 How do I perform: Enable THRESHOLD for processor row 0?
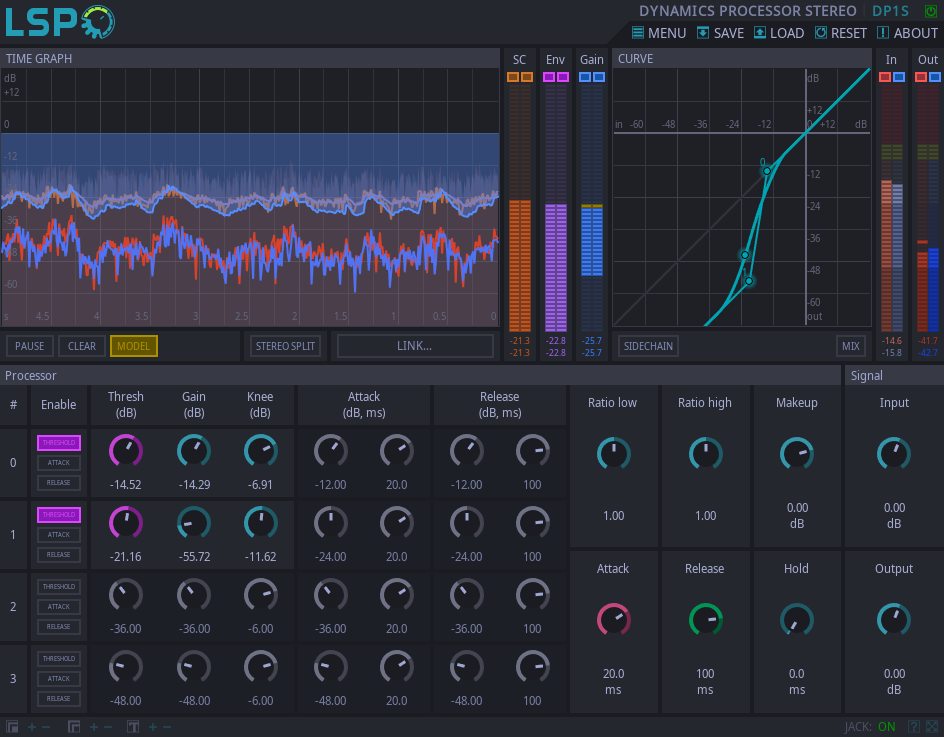click(59, 443)
